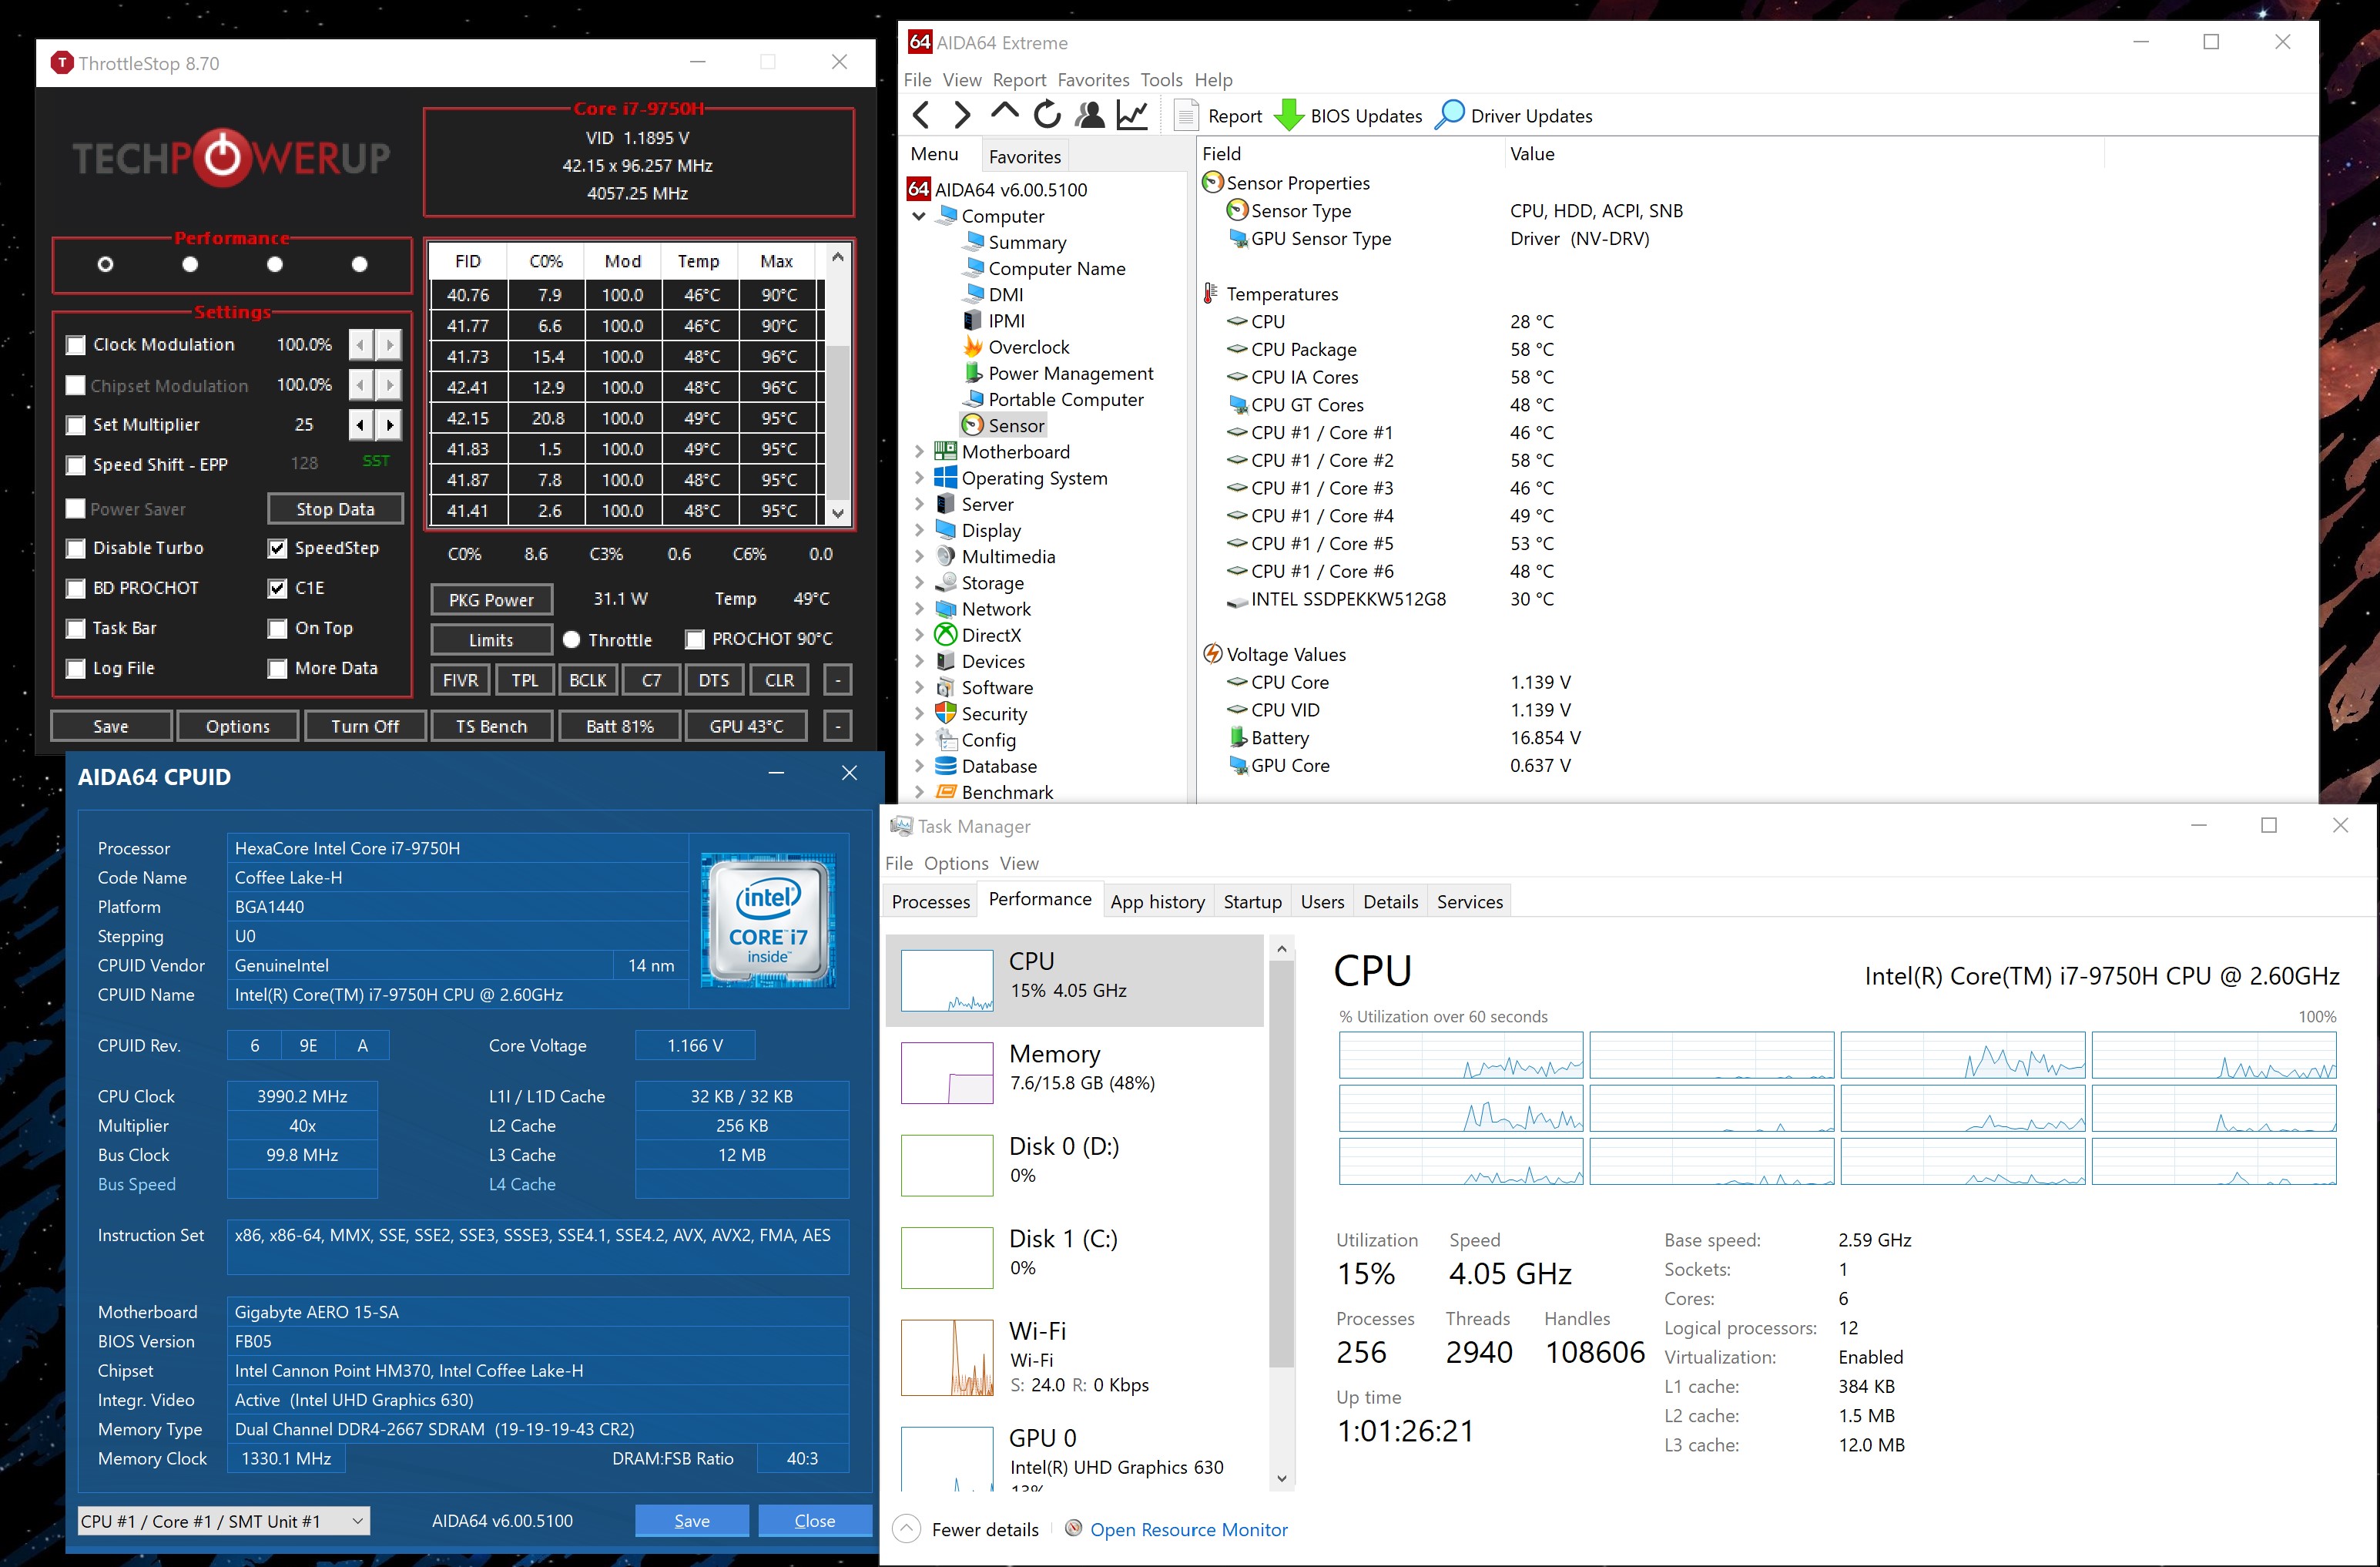This screenshot has height=1567, width=2380.
Task: Expand the Display tree node
Action: pos(918,530)
